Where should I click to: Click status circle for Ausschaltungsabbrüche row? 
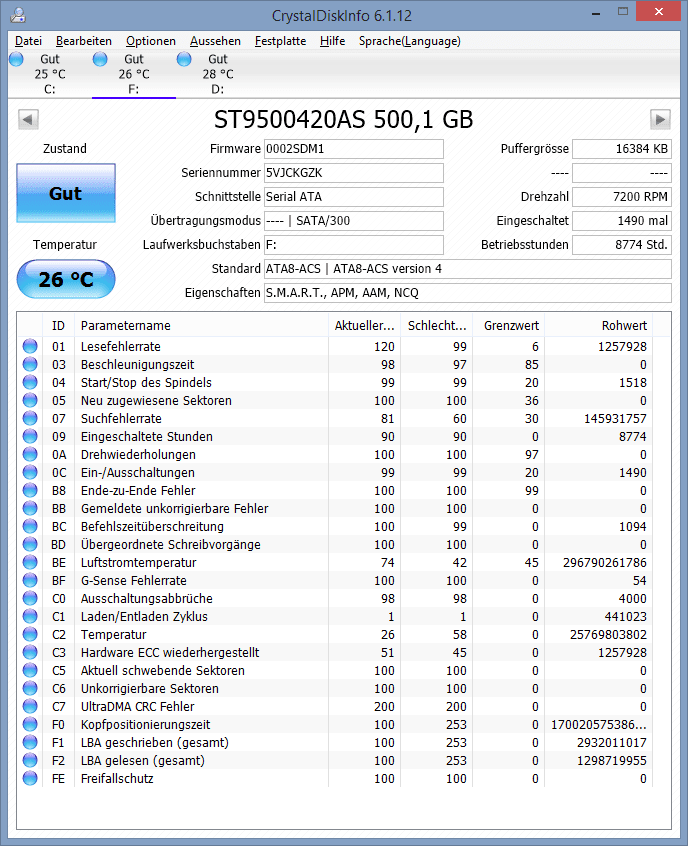pos(30,598)
